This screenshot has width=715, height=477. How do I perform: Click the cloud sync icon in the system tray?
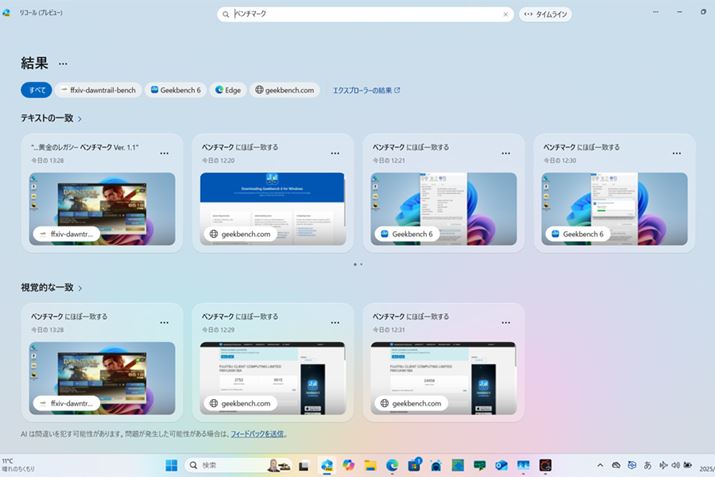coord(616,465)
